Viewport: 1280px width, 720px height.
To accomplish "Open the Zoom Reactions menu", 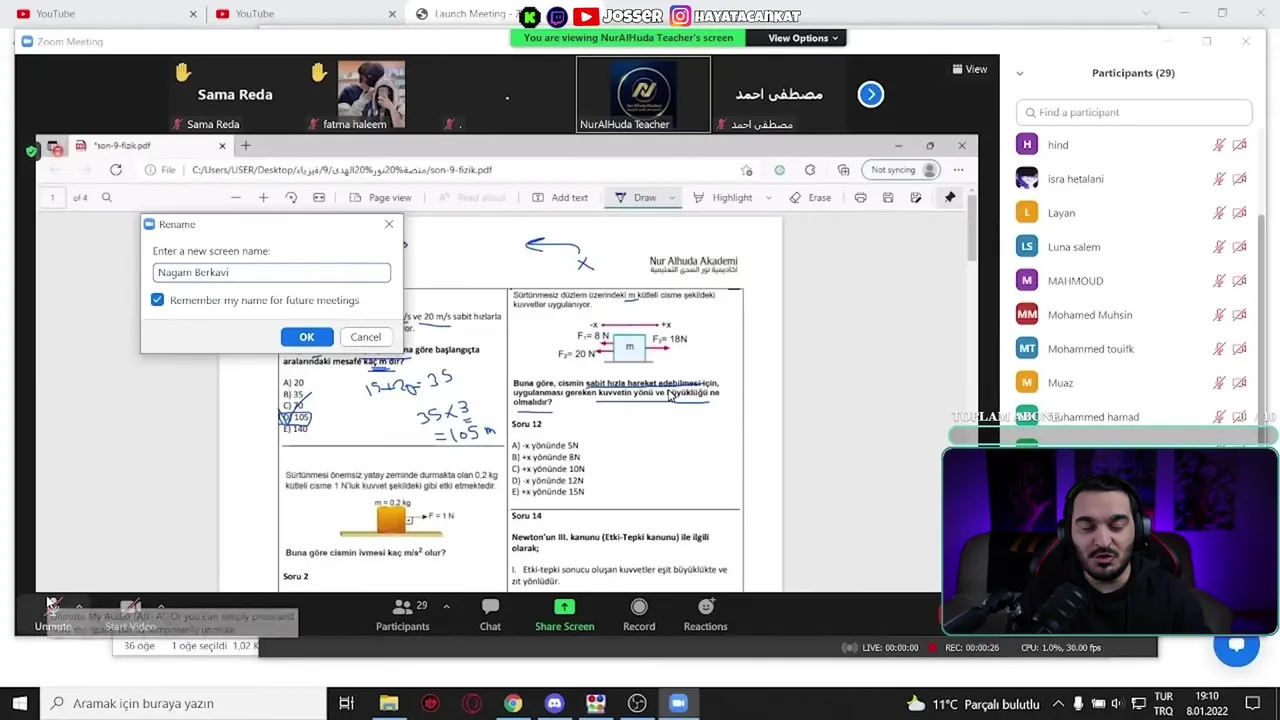I will coord(705,614).
